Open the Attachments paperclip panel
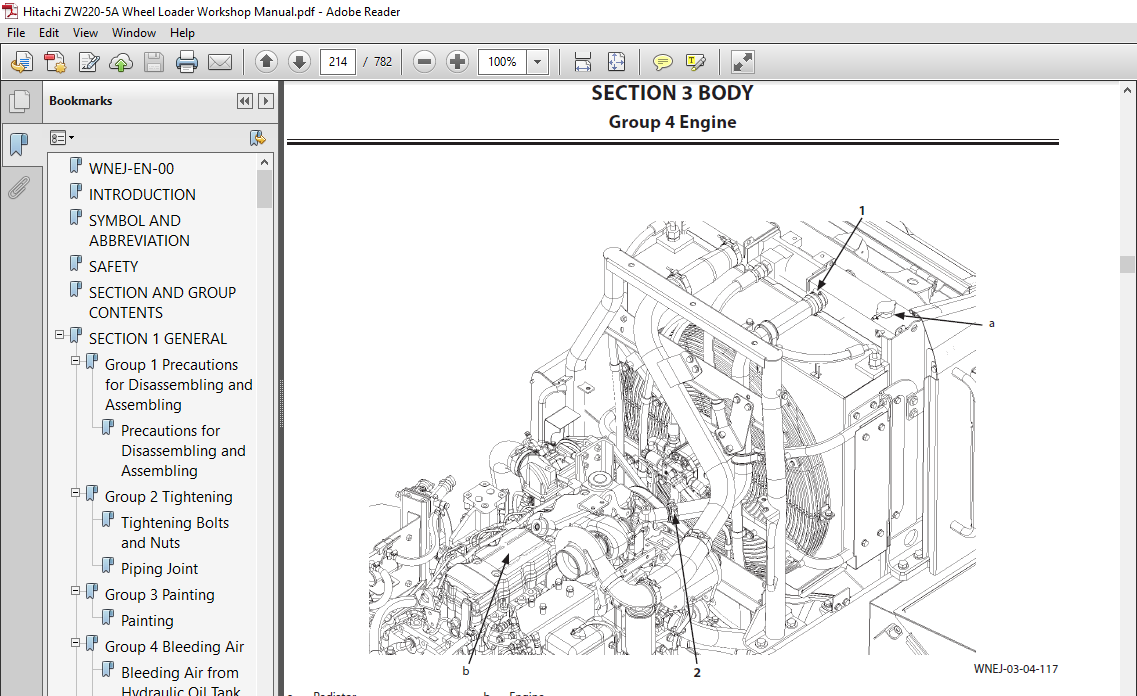Image resolution: width=1137 pixels, height=696 pixels. (x=19, y=188)
